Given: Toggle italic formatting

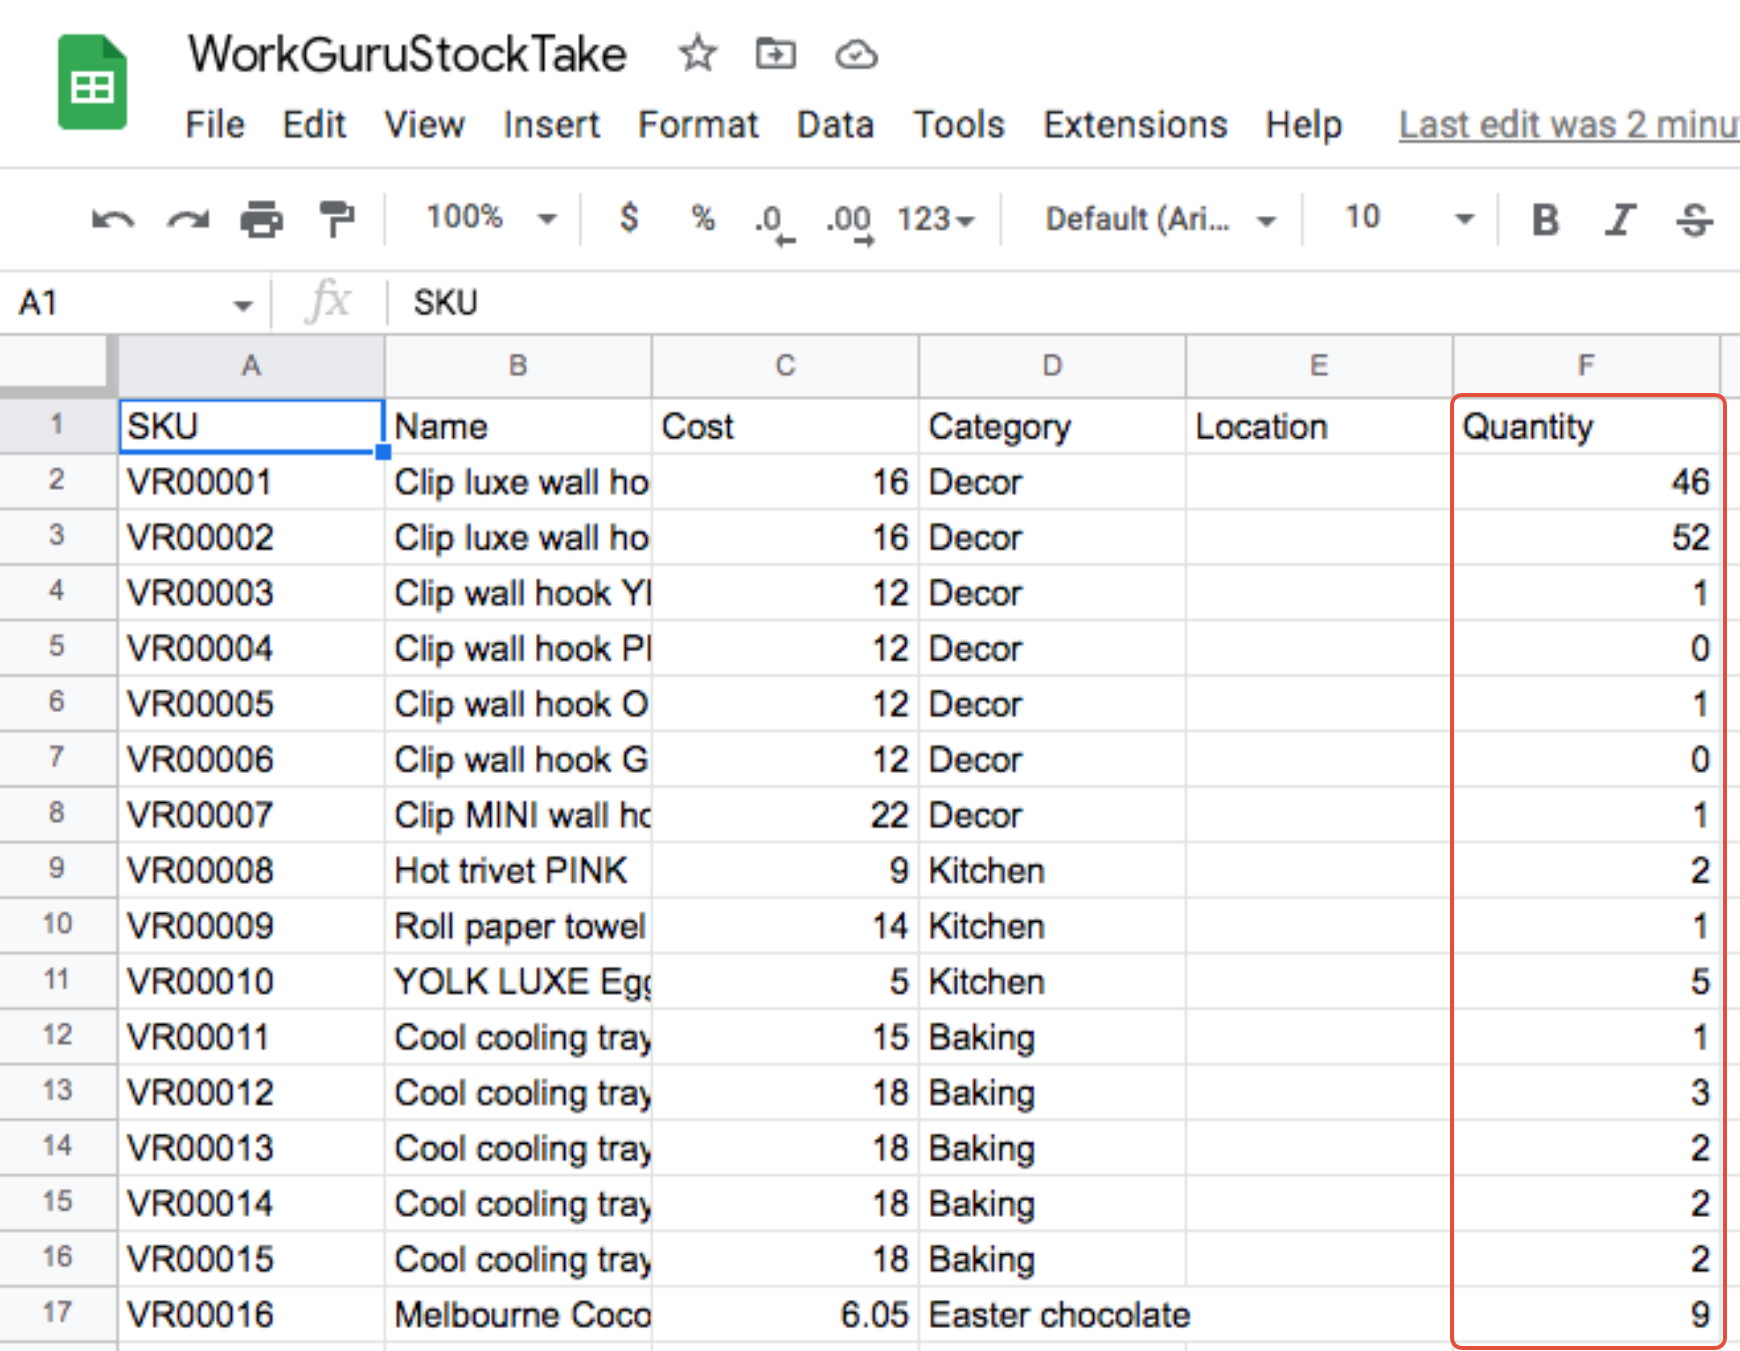Looking at the screenshot, I should [x=1620, y=219].
